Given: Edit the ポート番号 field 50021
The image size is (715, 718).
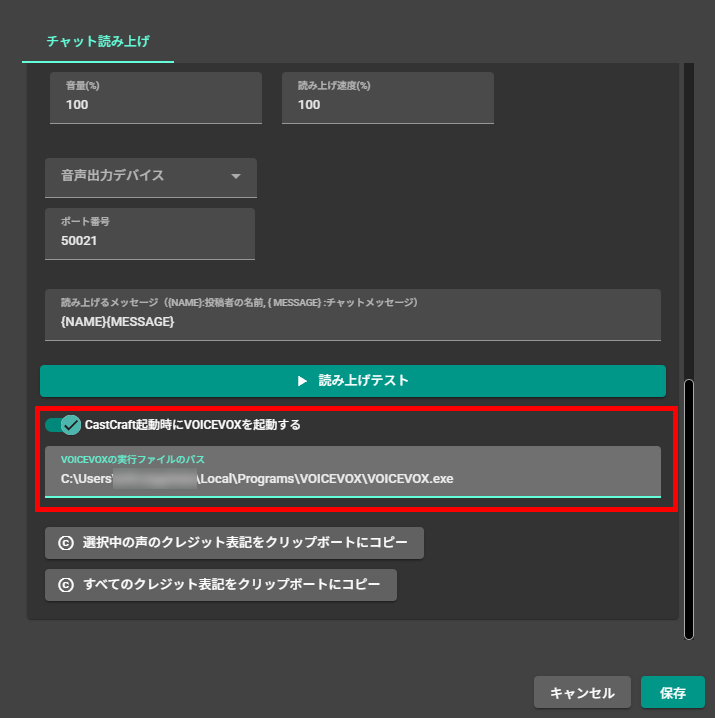Looking at the screenshot, I should pos(150,234).
